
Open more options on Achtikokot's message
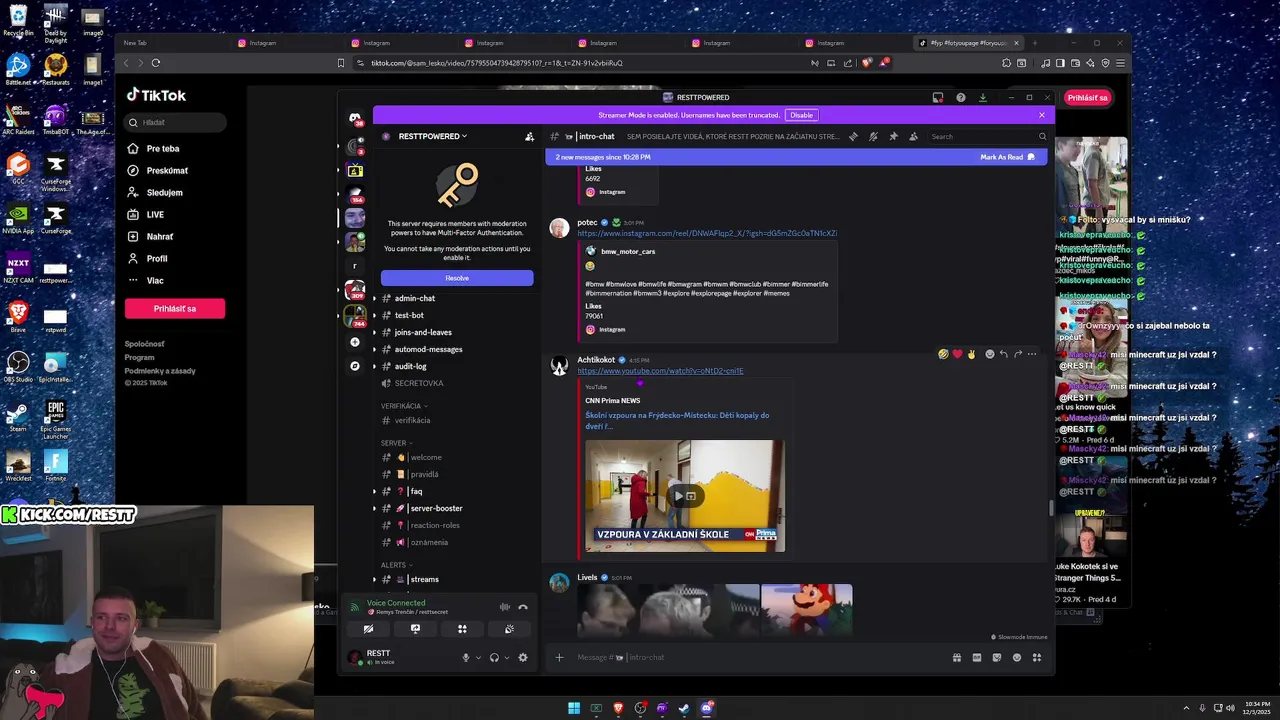[1032, 354]
